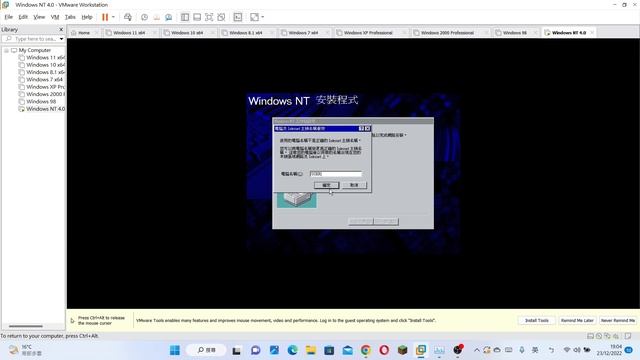Click the Enter Full Screen toolbar icon
Image resolution: width=640 pixels, height=360 pixels.
(209, 17)
